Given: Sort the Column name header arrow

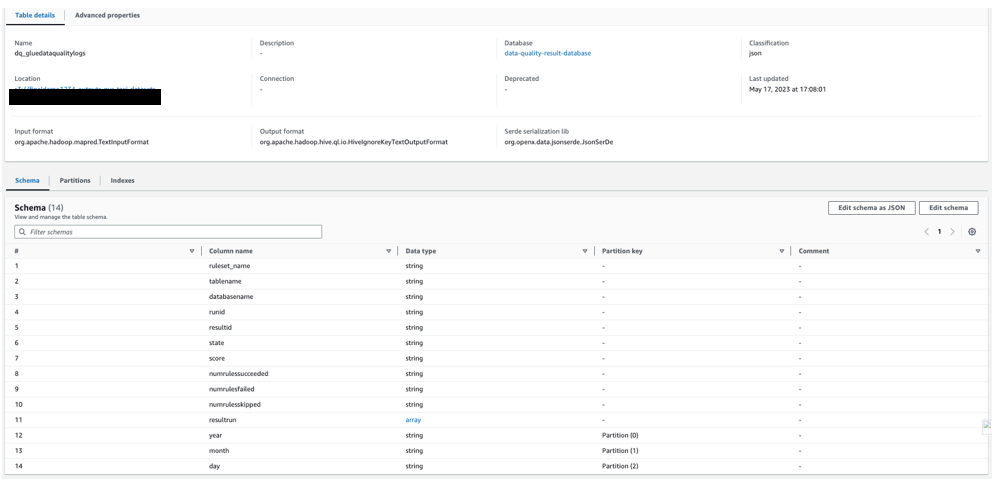Looking at the screenshot, I should click(388, 251).
